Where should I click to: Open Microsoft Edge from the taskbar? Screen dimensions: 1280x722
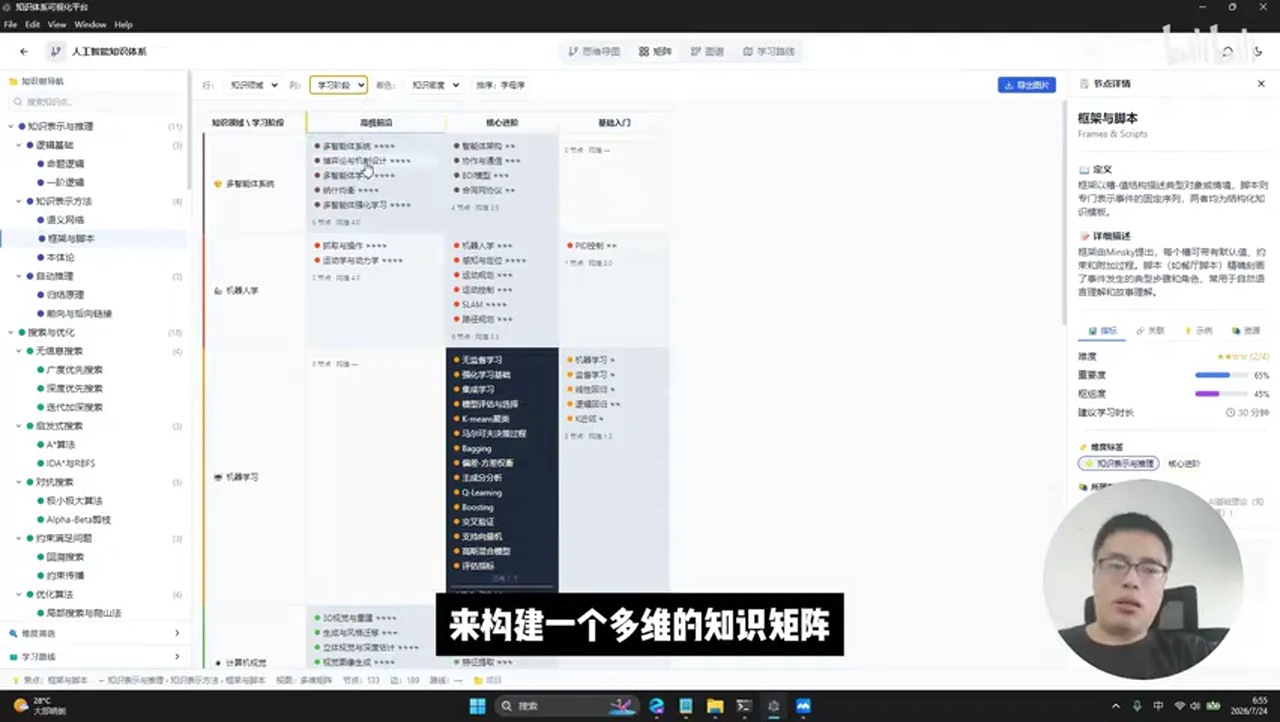[656, 706]
